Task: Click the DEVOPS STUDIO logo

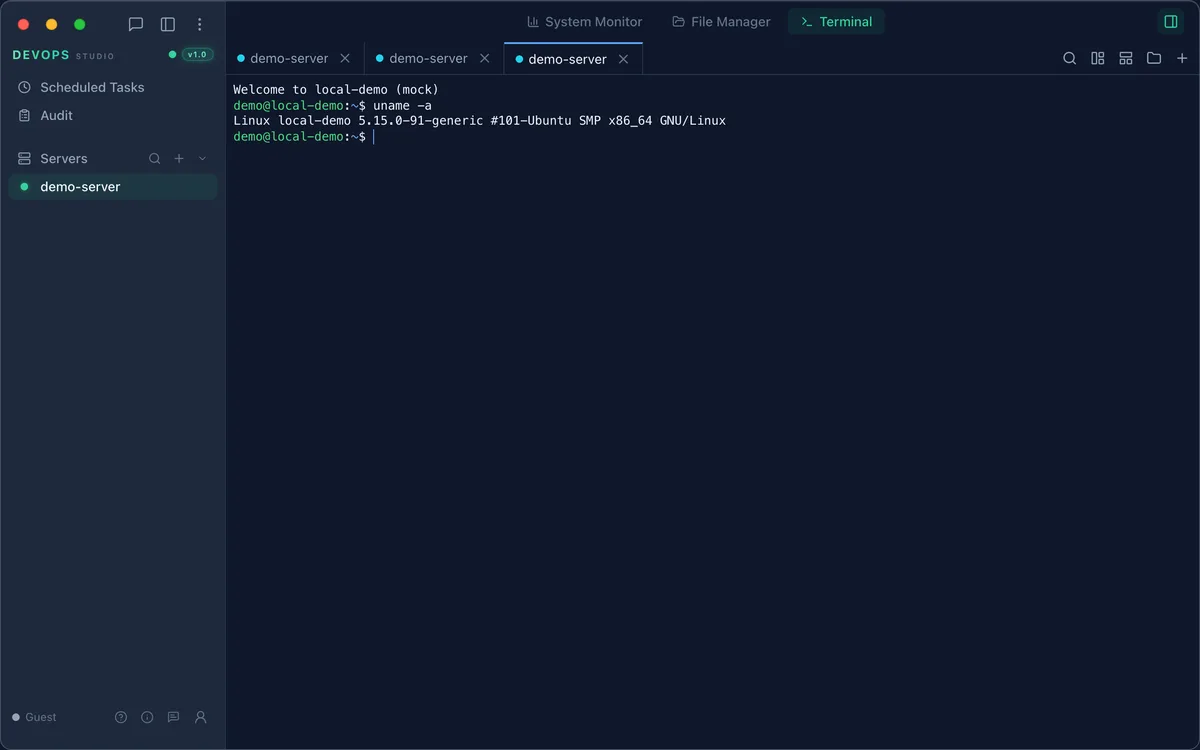Action: [63, 55]
